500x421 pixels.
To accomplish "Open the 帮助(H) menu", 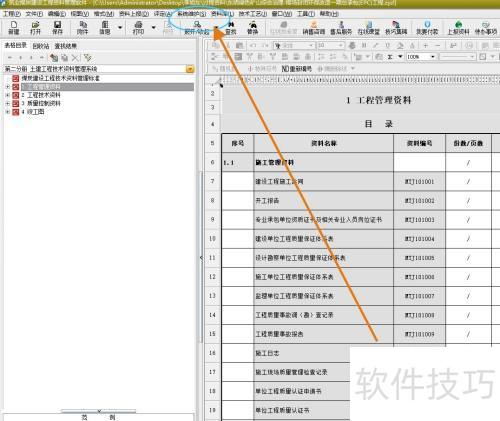I will [329, 14].
